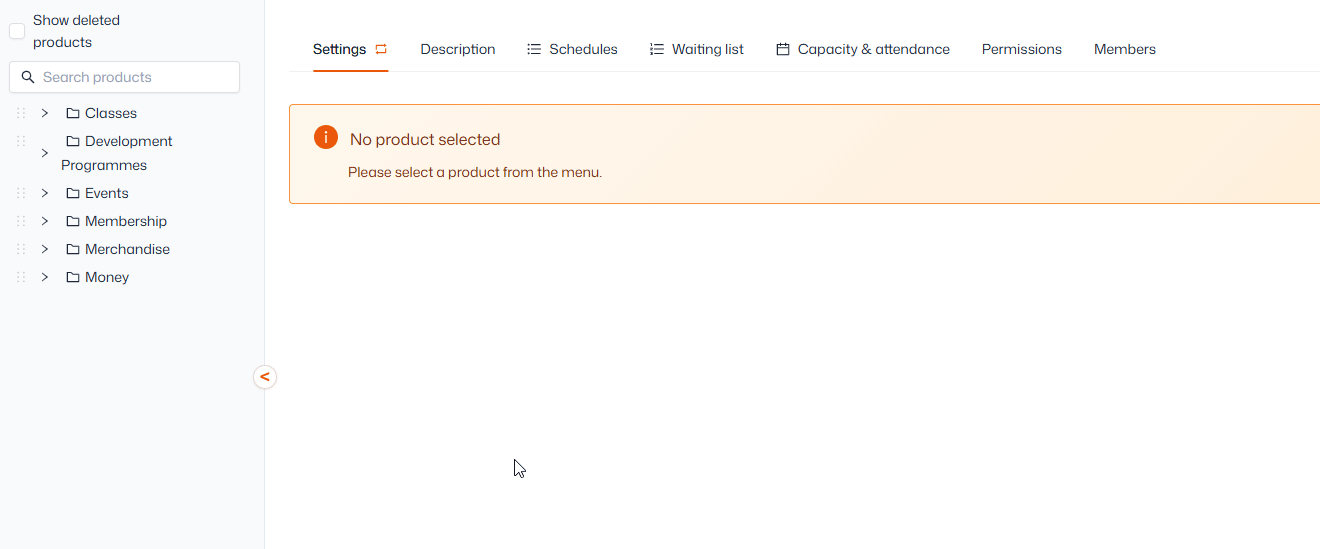Screen dimensions: 1320x549
Task: Click the orange info icon in alert
Action: 325,138
